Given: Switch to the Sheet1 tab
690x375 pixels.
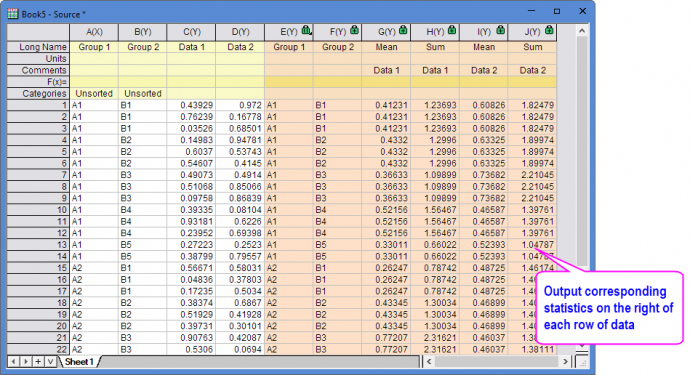Looking at the screenshot, I should tap(79, 362).
